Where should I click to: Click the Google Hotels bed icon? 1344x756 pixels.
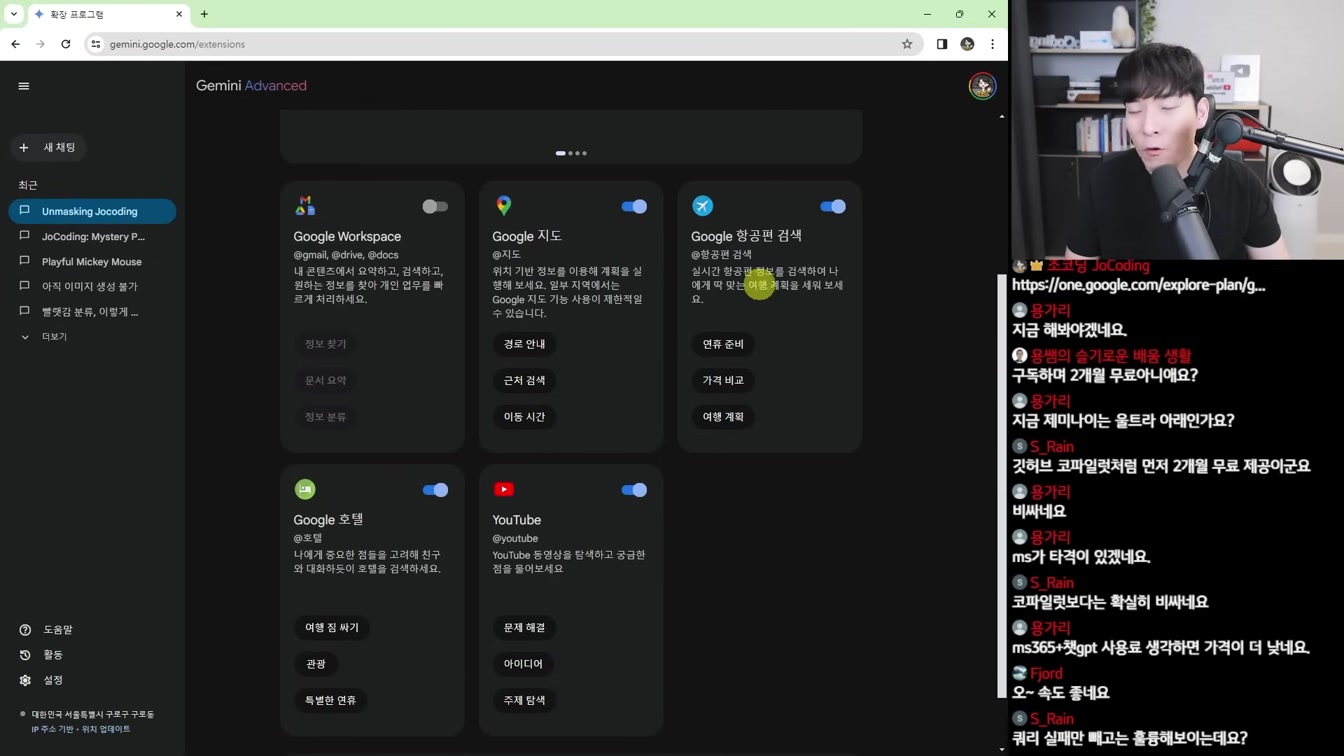click(305, 489)
